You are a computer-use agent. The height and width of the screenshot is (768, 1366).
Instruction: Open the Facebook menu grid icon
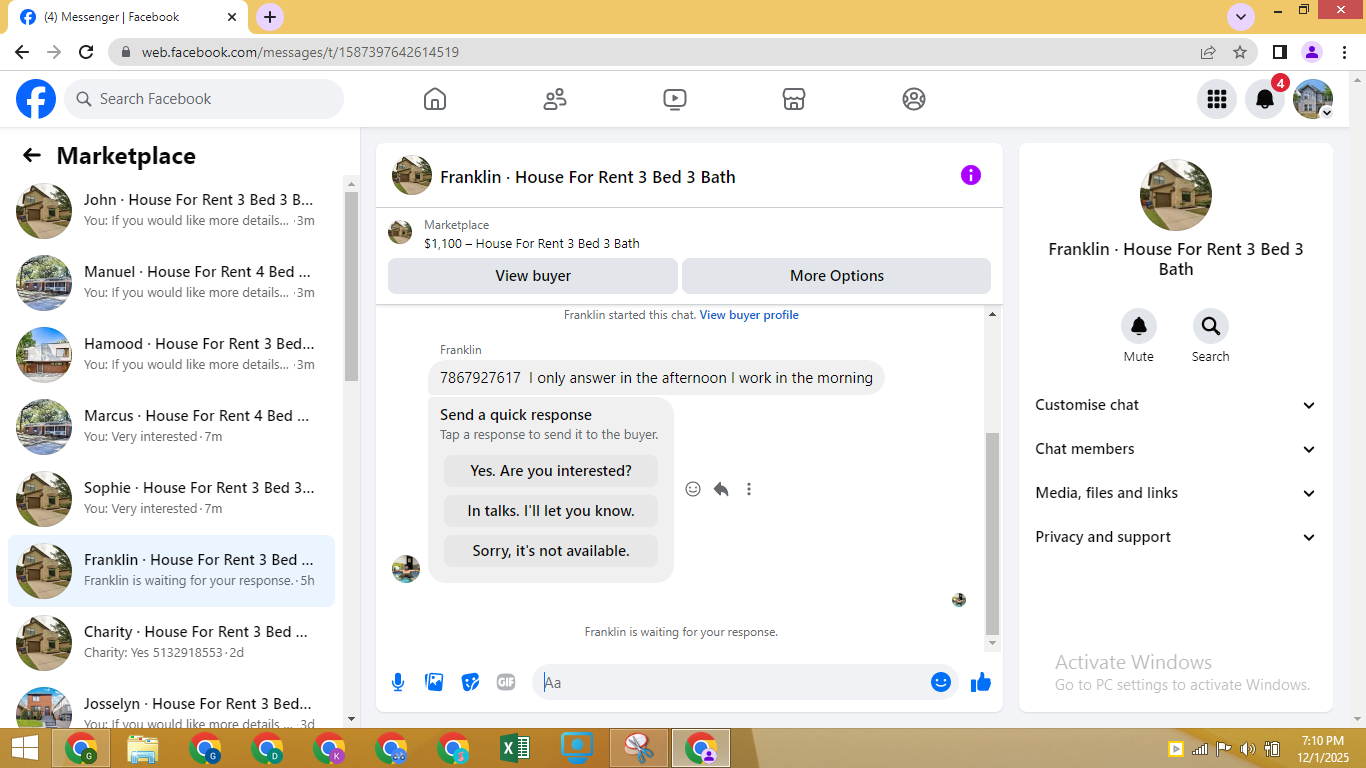[x=1217, y=99]
